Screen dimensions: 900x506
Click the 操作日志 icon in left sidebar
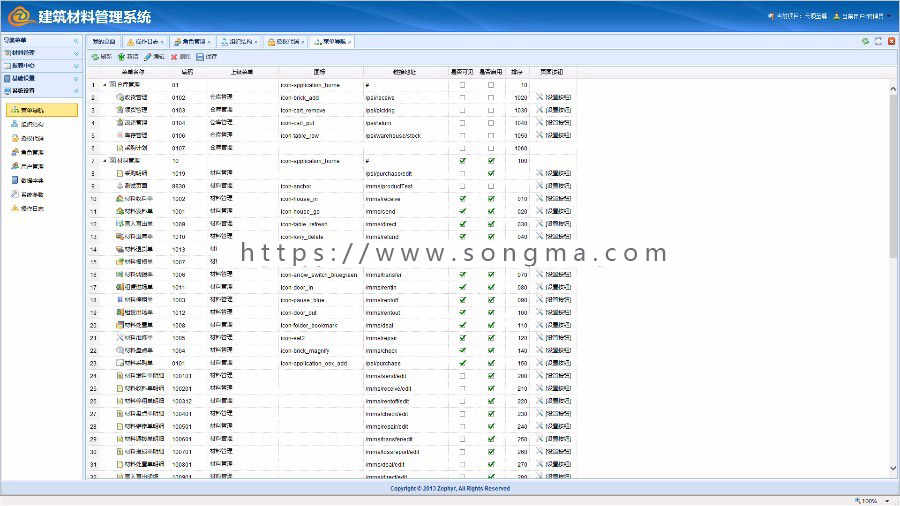click(x=15, y=208)
